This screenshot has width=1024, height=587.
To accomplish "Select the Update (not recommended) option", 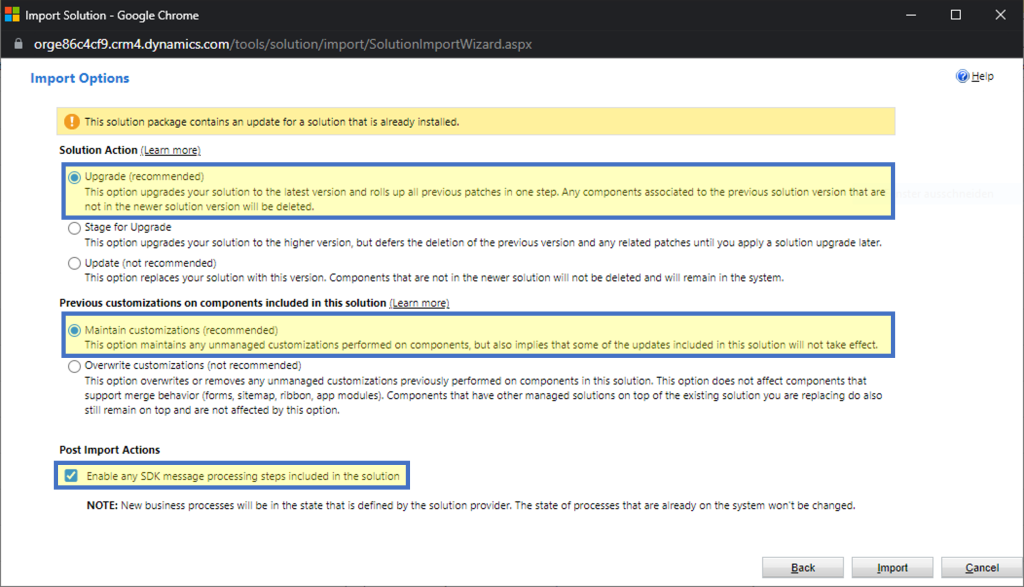I will click(73, 262).
